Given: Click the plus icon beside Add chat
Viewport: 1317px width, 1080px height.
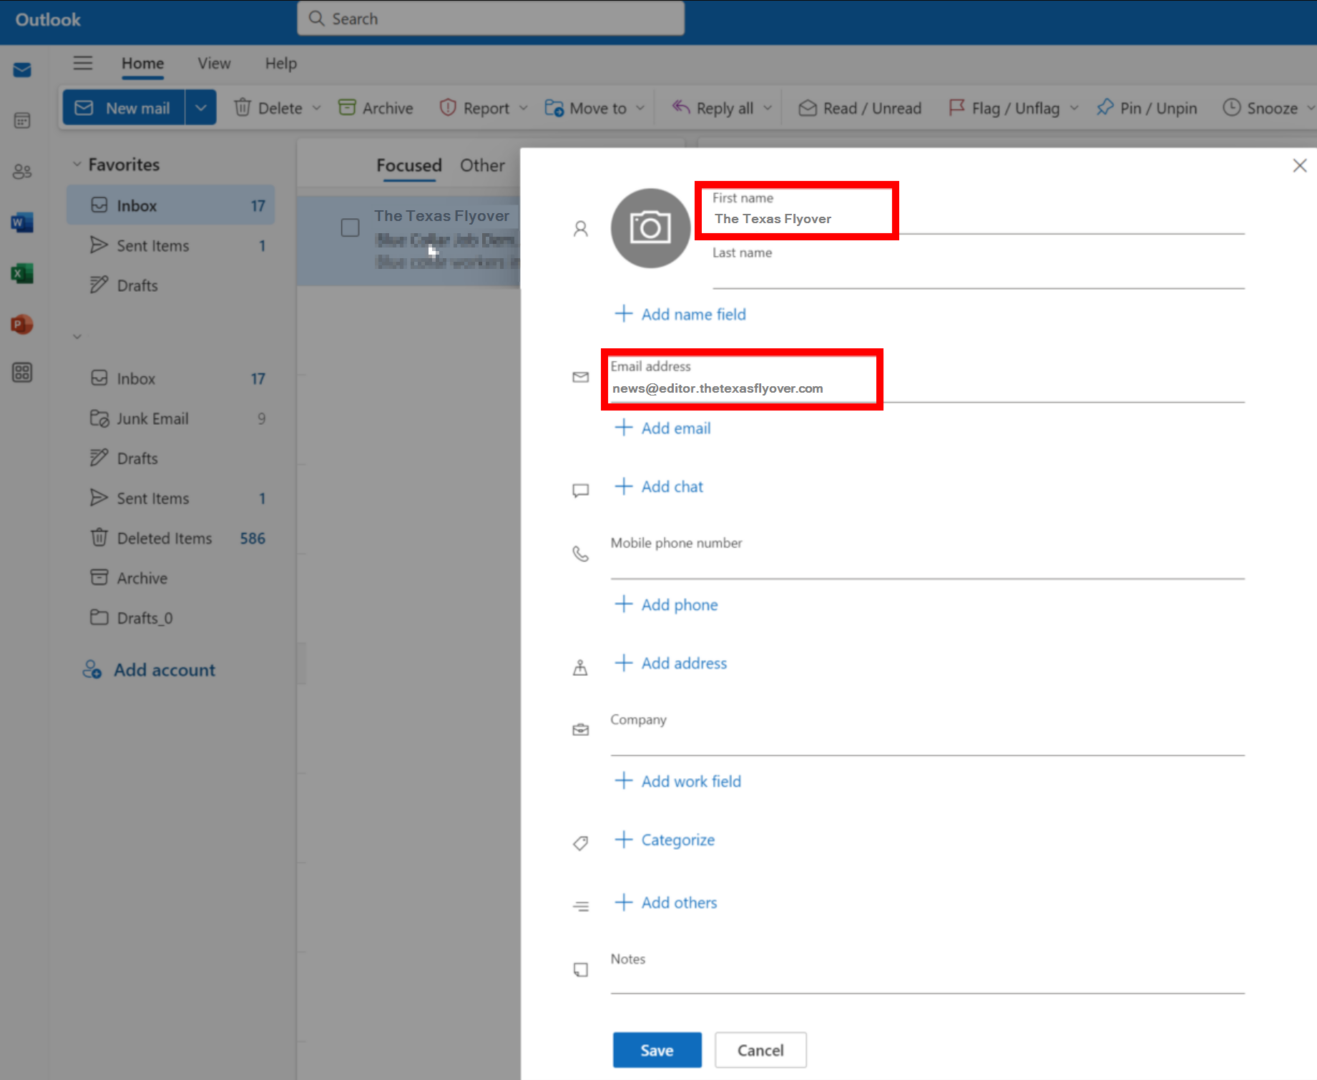Looking at the screenshot, I should (x=623, y=486).
